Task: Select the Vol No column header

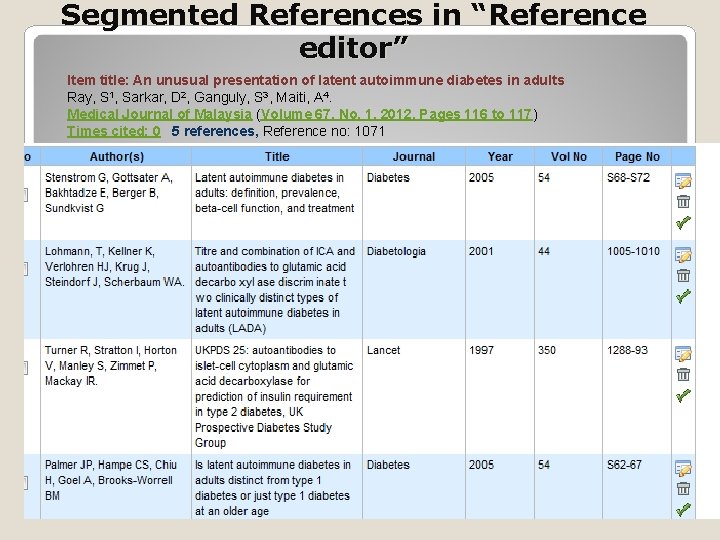Action: pyautogui.click(x=568, y=157)
